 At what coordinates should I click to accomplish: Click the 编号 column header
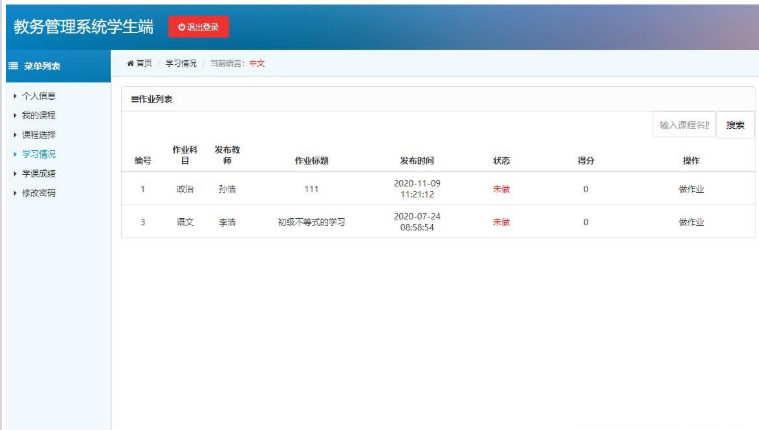(x=143, y=160)
